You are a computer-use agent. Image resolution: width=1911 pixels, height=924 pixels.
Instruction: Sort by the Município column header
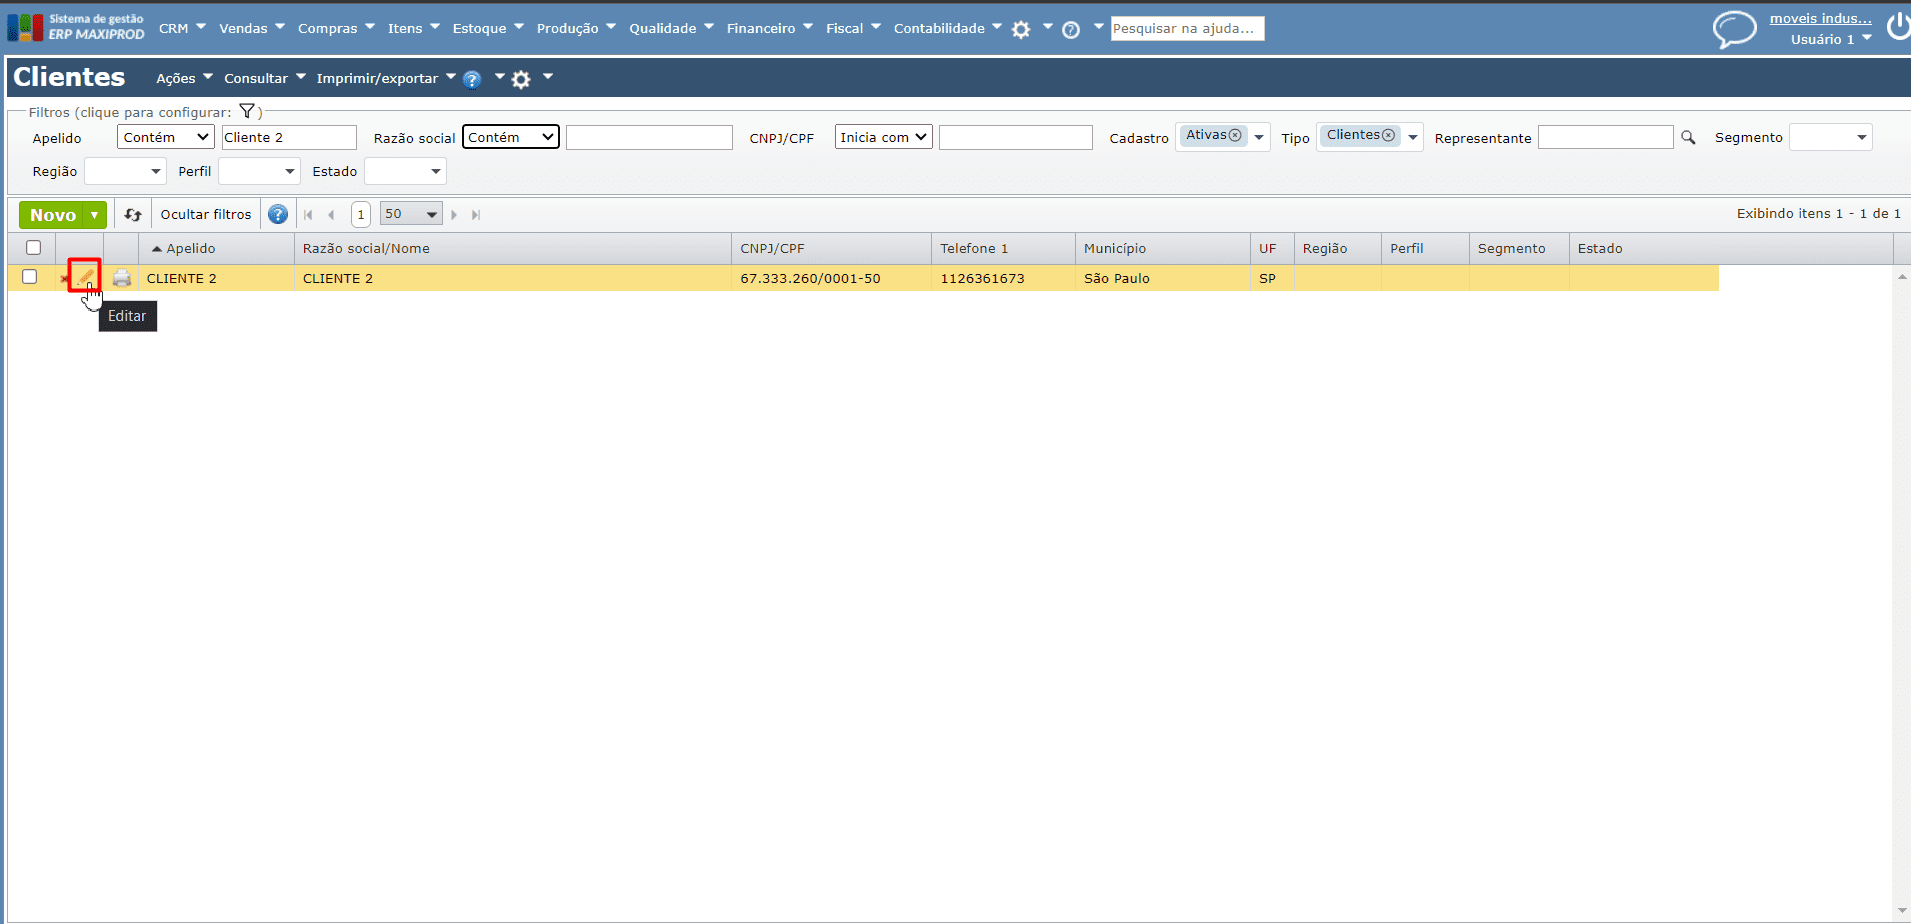pos(1115,248)
